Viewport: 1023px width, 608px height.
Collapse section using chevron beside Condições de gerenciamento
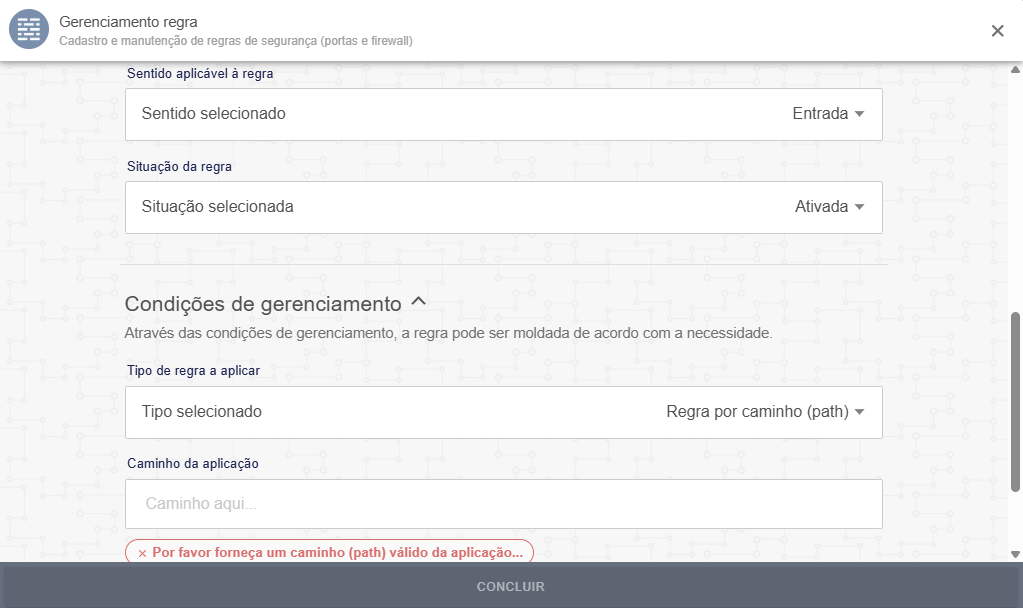tap(419, 301)
